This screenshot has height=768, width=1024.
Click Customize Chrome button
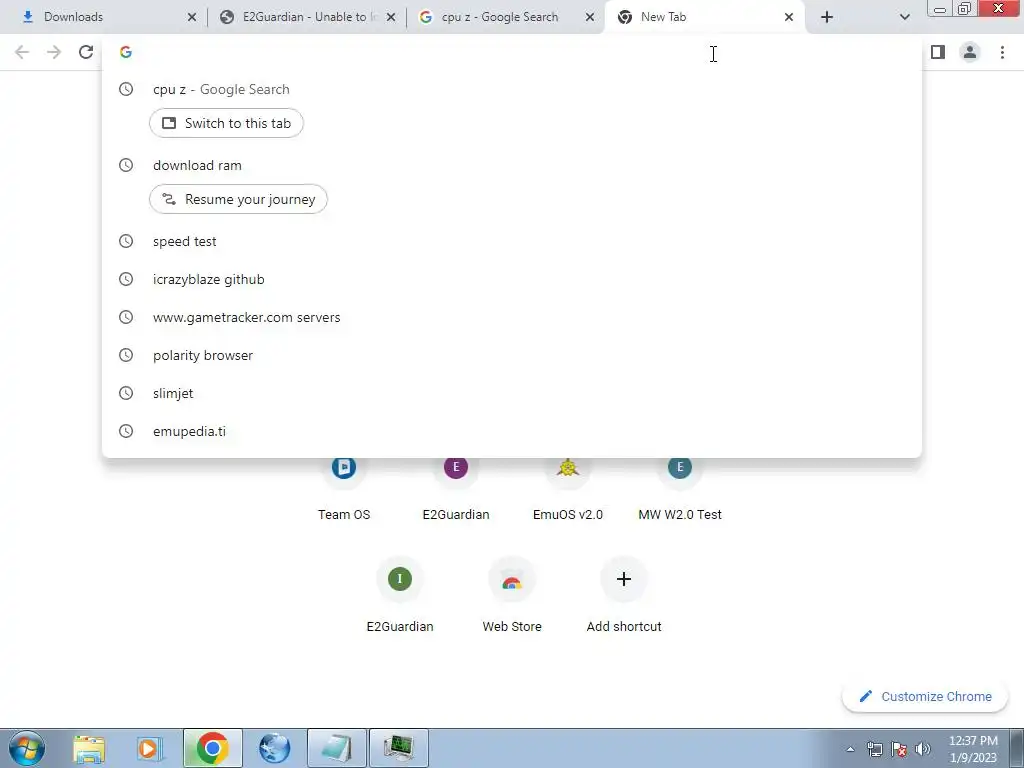[925, 697]
